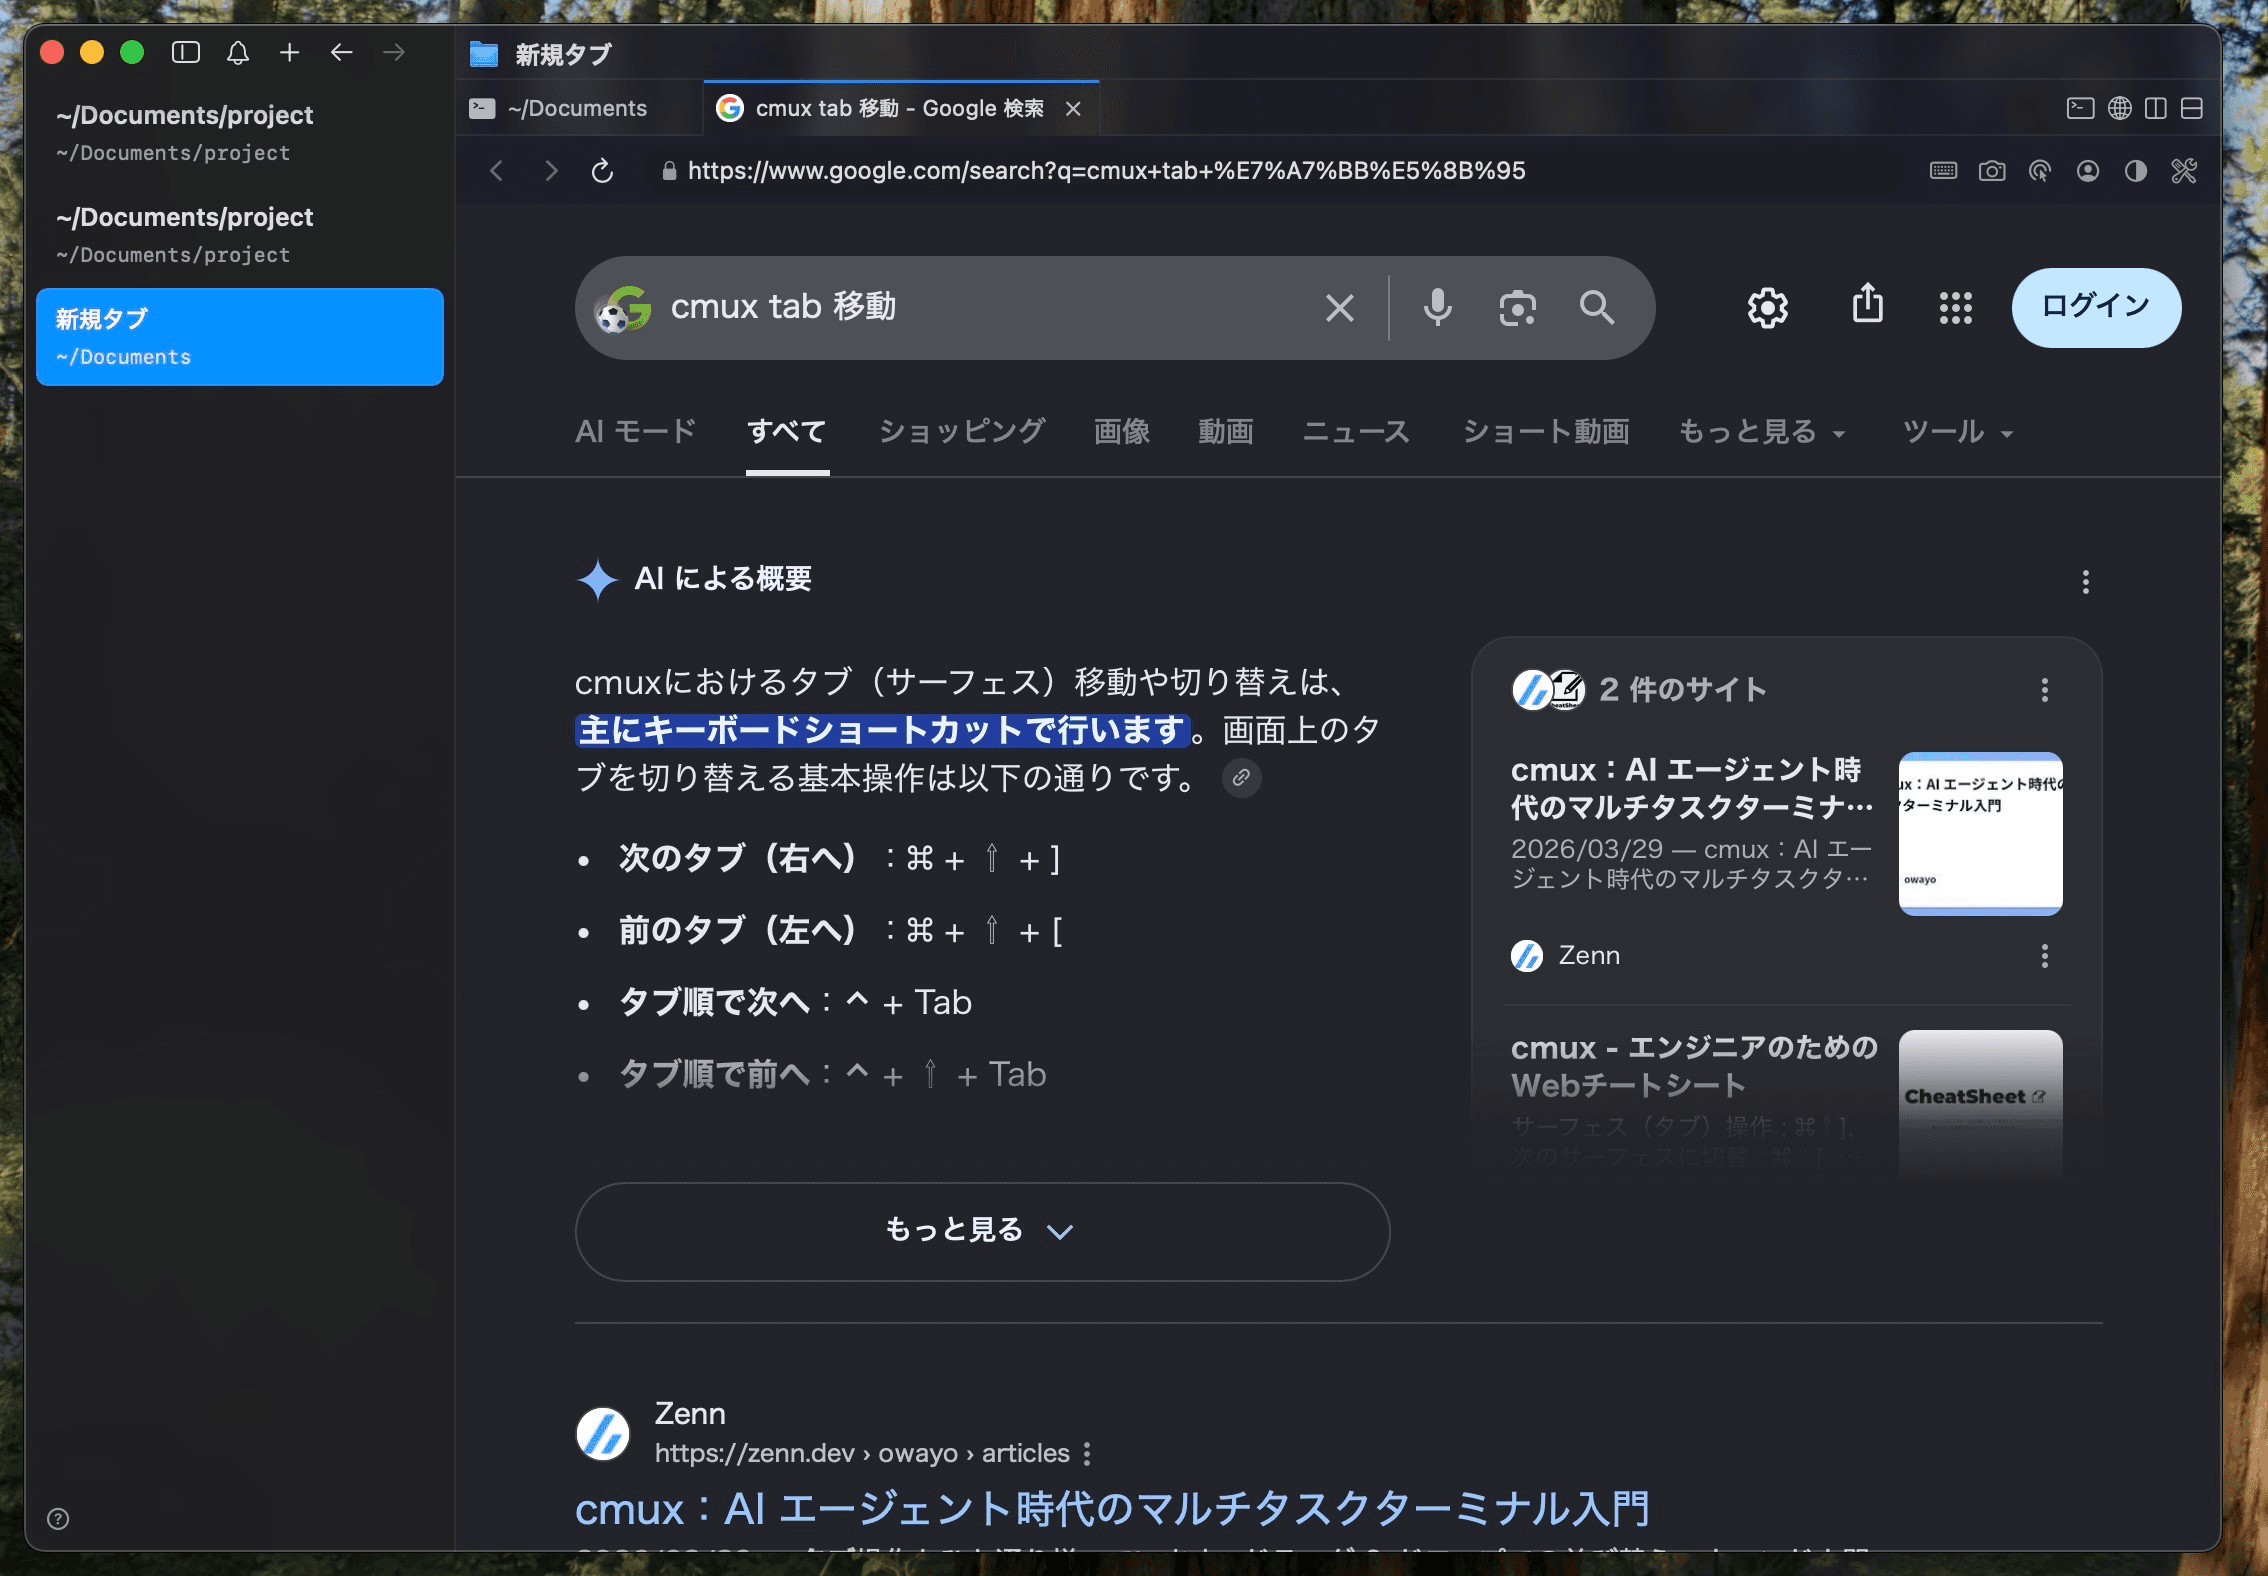Open the Zenn AI エージェント article card
The height and width of the screenshot is (1576, 2268).
click(1692, 789)
